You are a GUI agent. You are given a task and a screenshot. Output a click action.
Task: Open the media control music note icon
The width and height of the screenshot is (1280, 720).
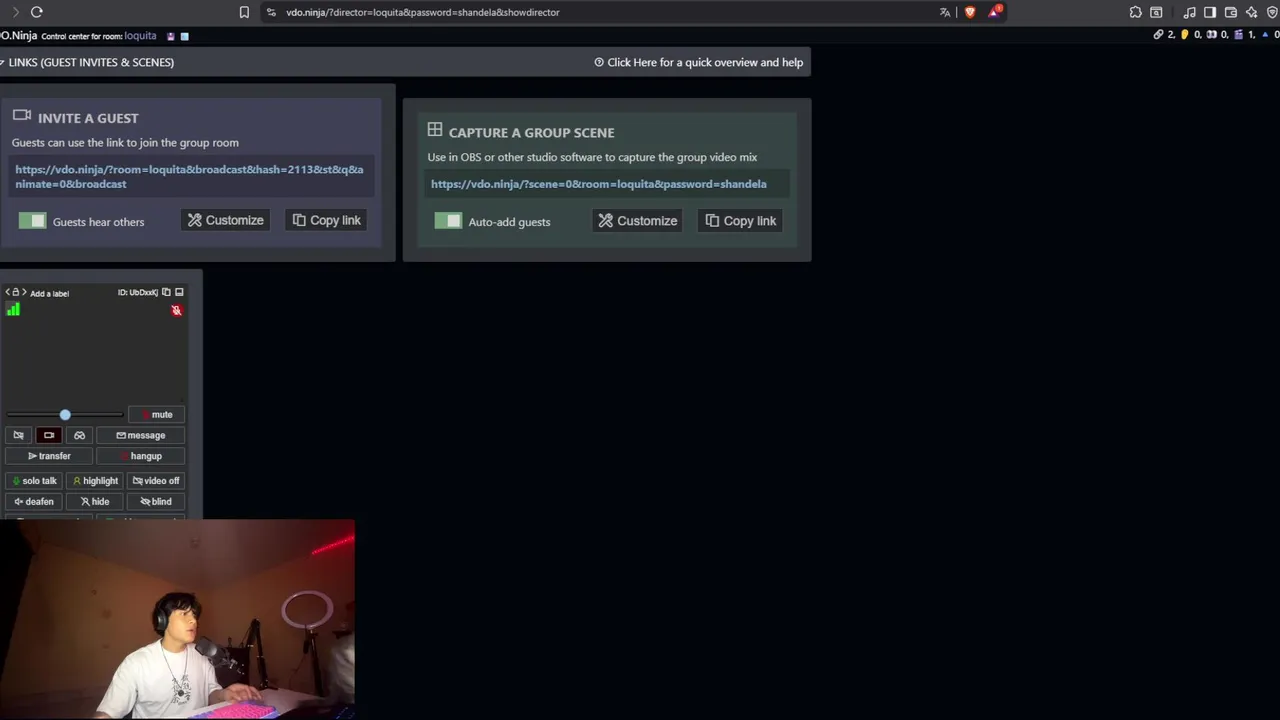pos(1189,12)
